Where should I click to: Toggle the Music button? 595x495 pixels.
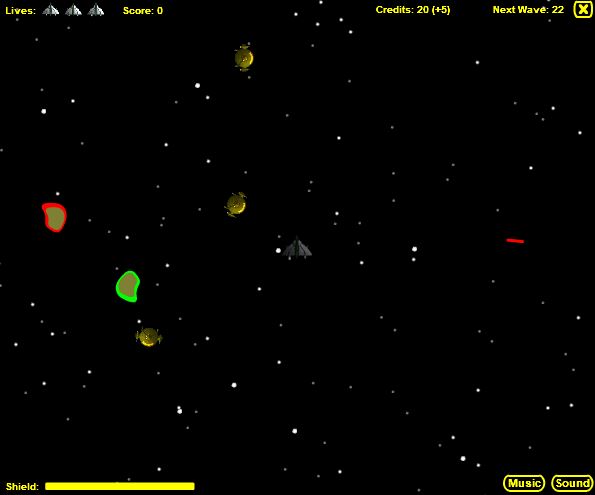click(524, 483)
